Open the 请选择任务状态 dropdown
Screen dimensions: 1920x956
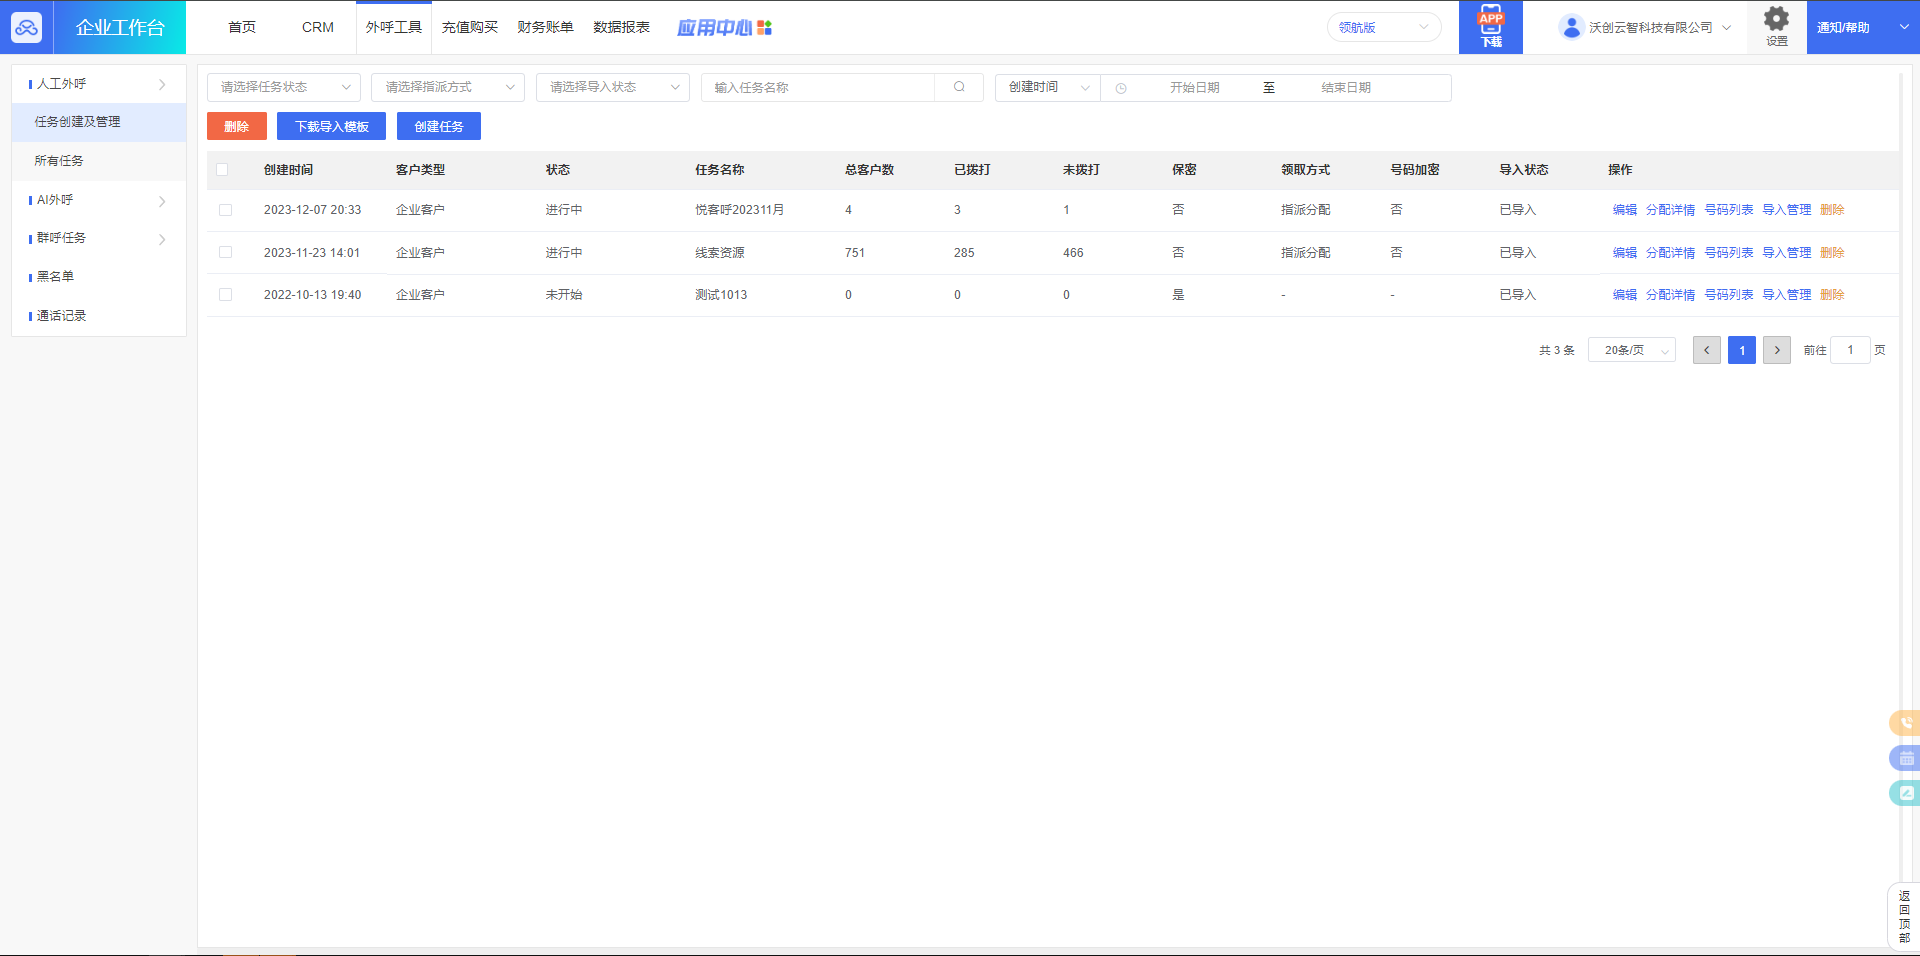(284, 87)
